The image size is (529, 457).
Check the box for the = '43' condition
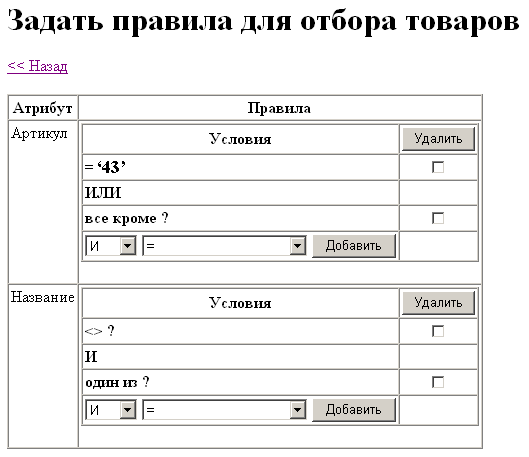(x=438, y=167)
